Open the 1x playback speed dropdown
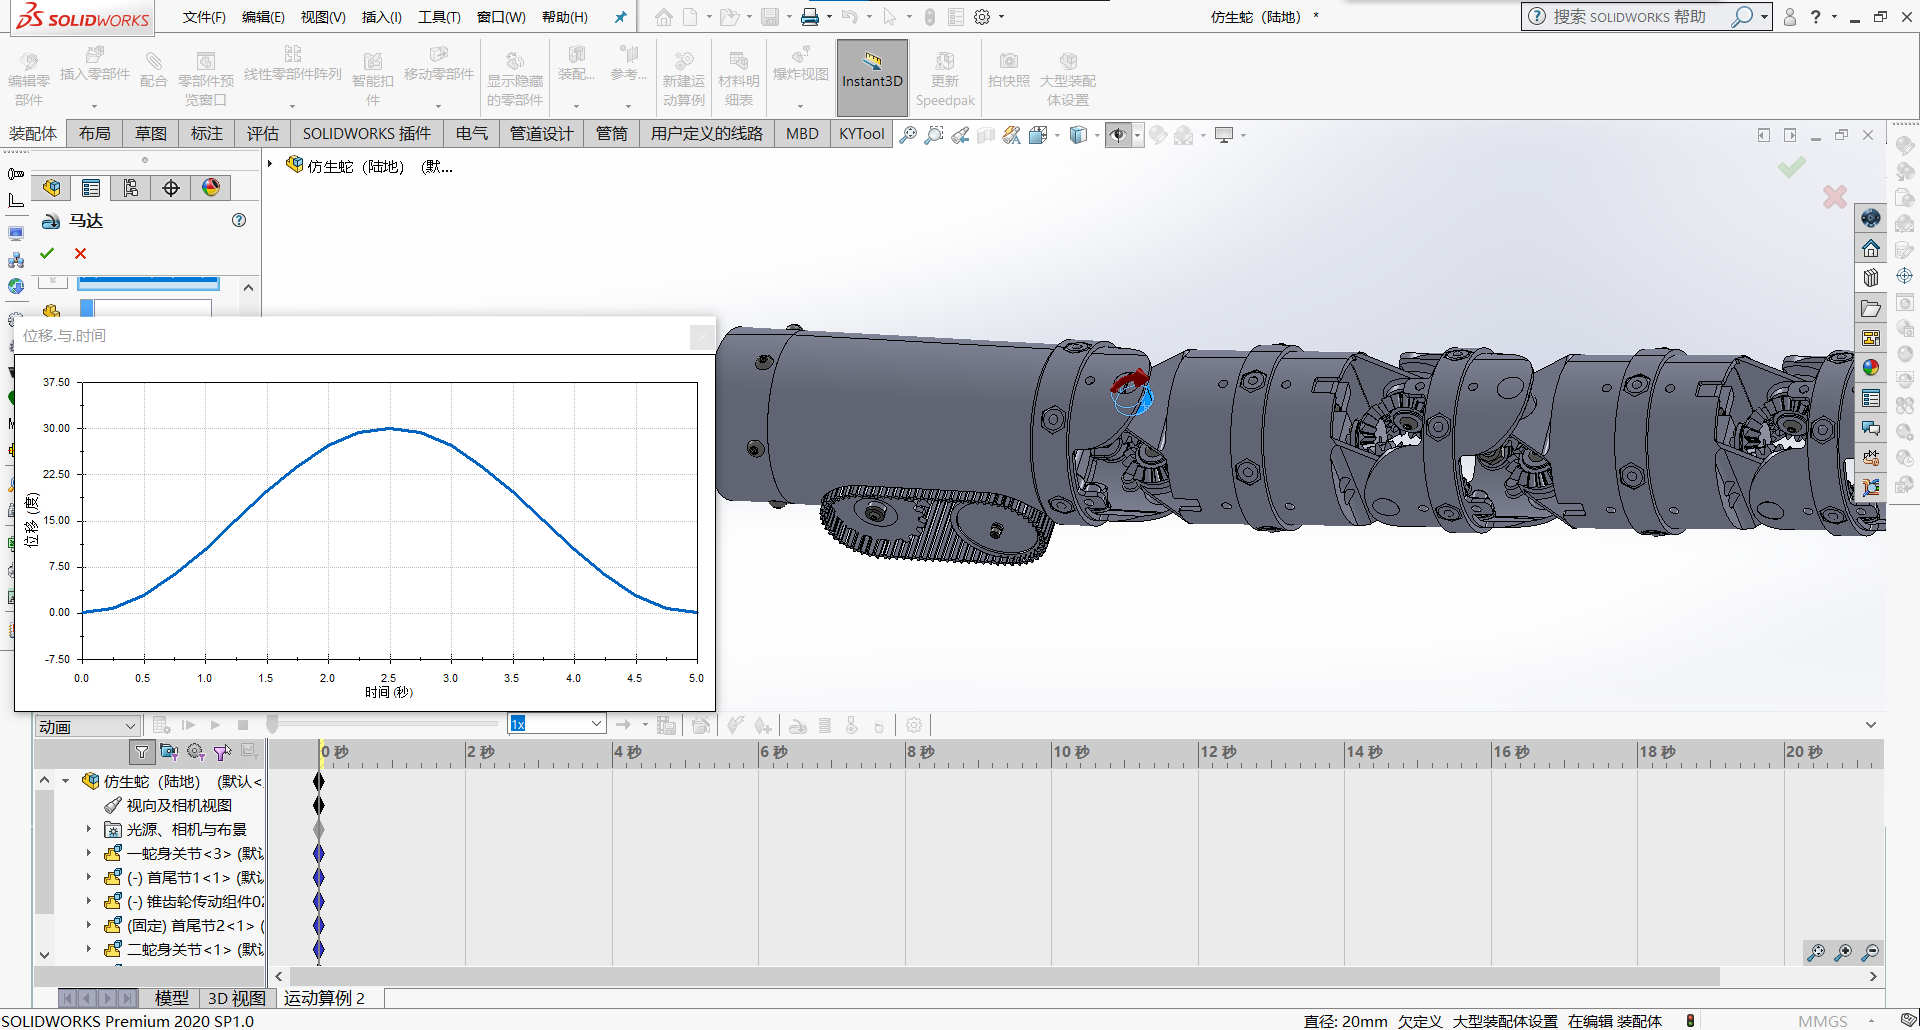 [557, 724]
